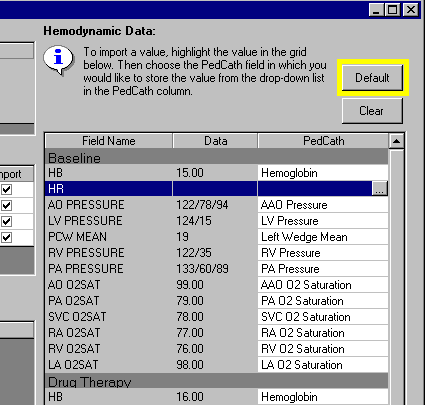Click the scrollbar up arrow in grid
Viewport: 425px width, 405px height.
coord(396,141)
